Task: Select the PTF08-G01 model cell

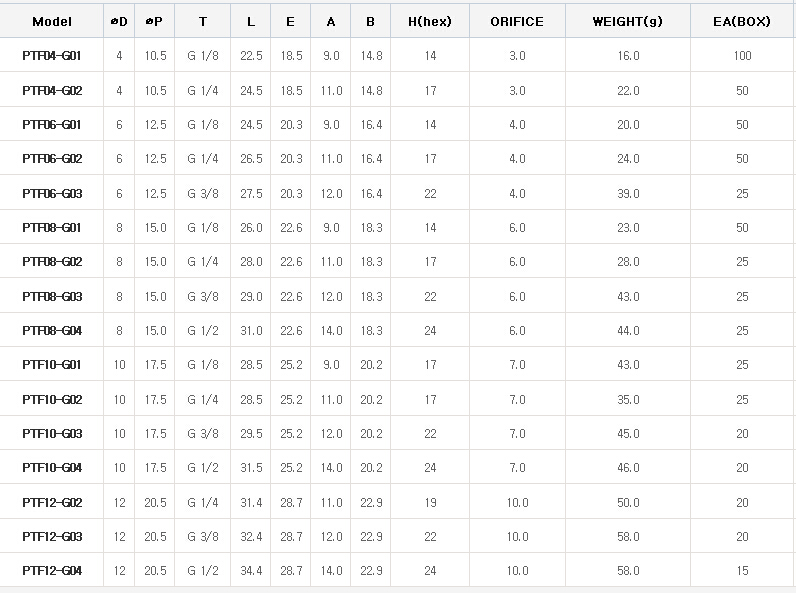Action: [52, 228]
